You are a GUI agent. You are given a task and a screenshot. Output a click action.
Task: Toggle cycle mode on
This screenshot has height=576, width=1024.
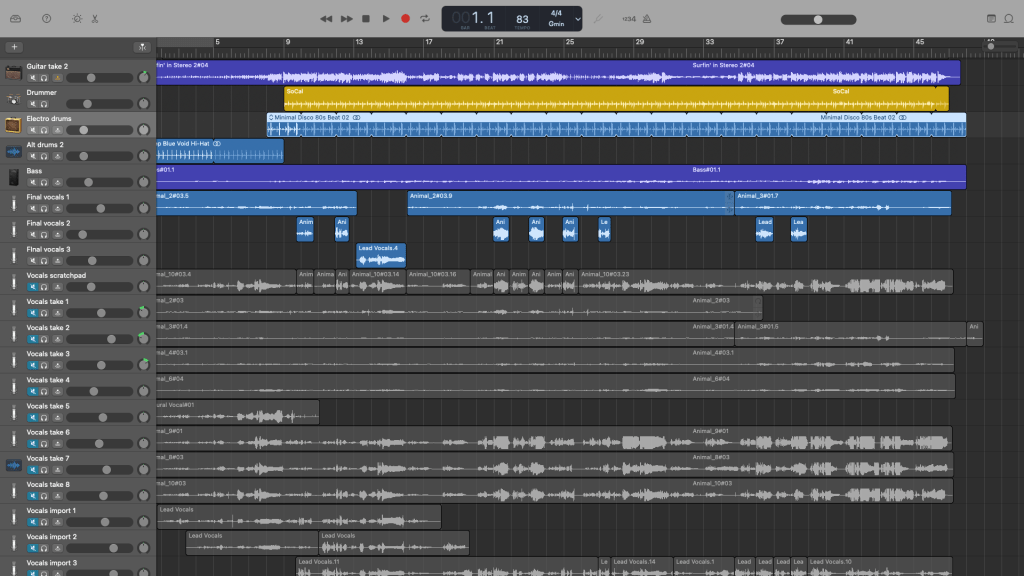tap(425, 19)
